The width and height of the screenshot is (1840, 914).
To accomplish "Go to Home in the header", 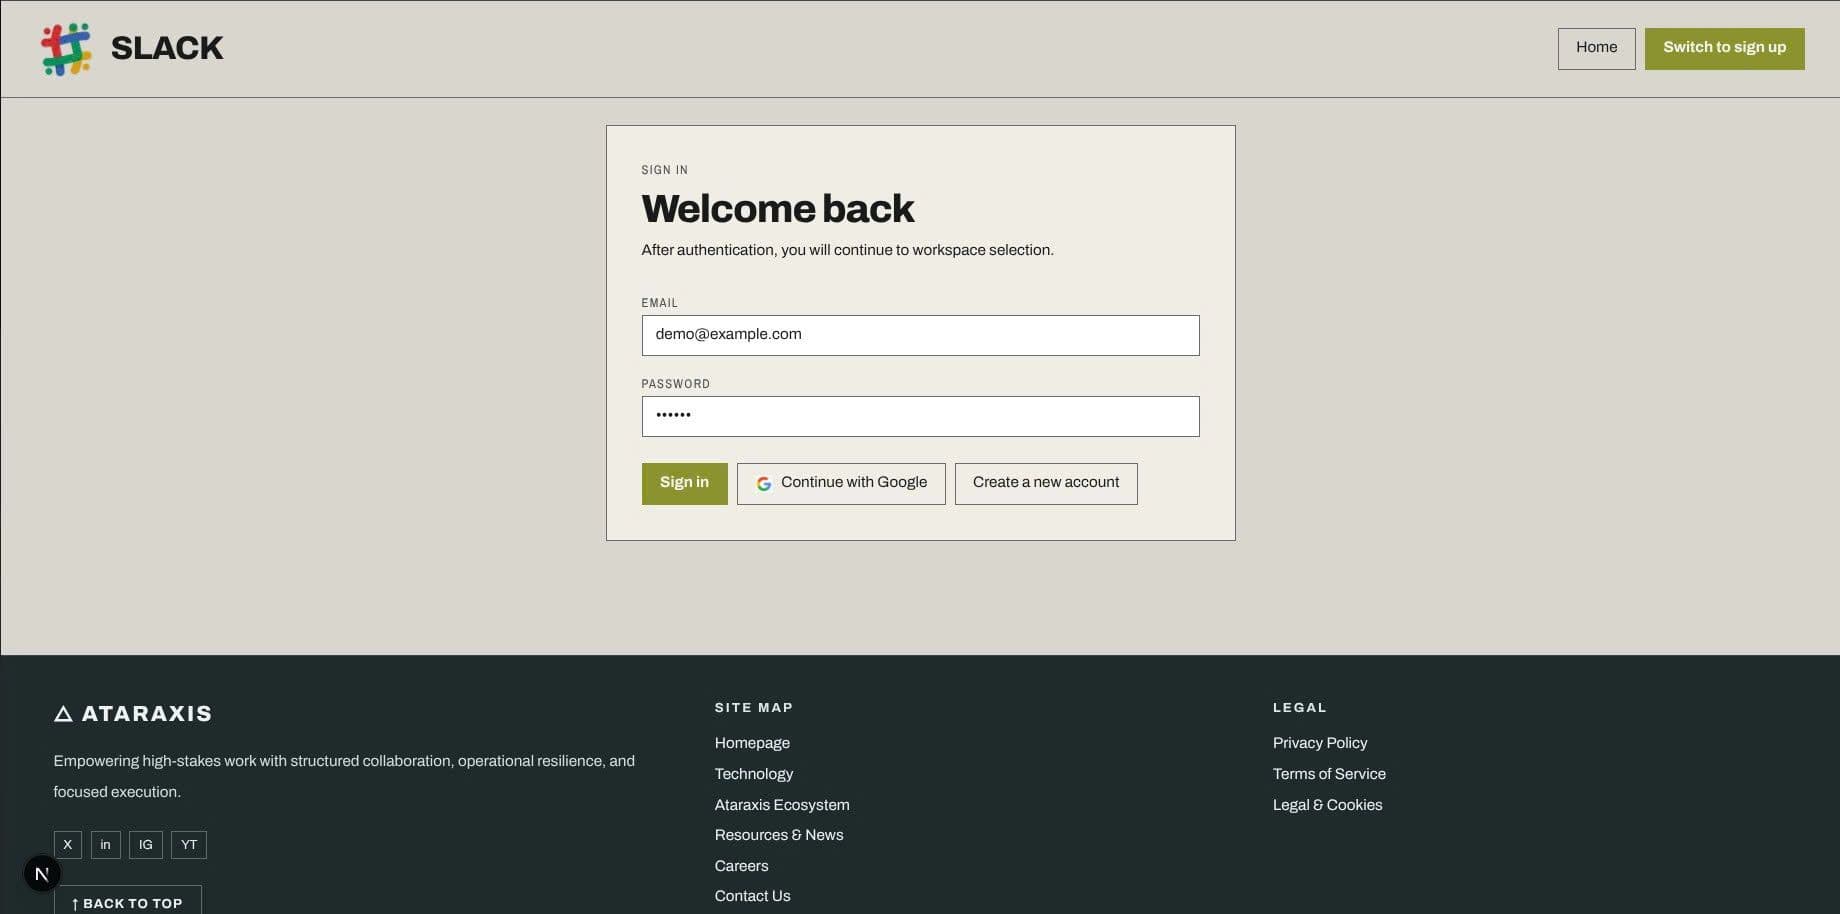I will coord(1597,48).
